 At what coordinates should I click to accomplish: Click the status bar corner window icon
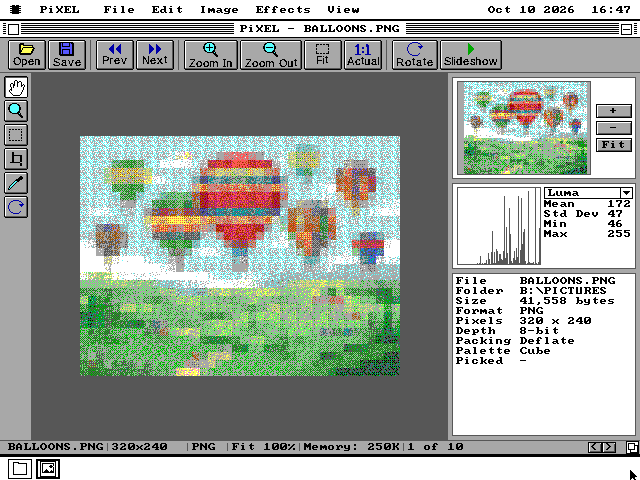click(x=632, y=447)
